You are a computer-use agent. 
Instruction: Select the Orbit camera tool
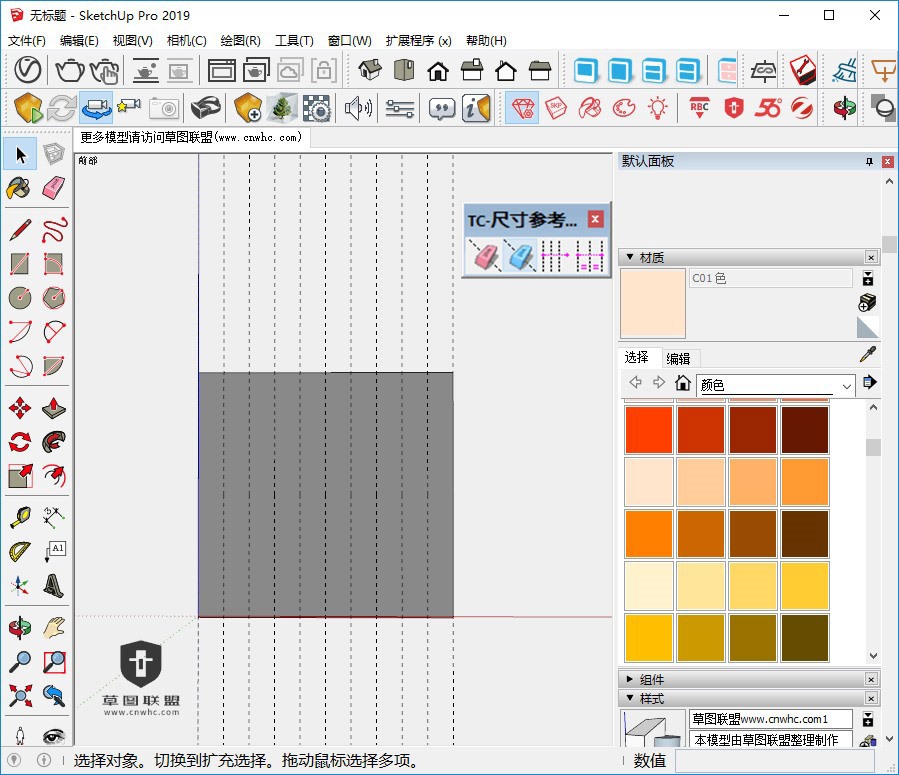click(x=19, y=628)
